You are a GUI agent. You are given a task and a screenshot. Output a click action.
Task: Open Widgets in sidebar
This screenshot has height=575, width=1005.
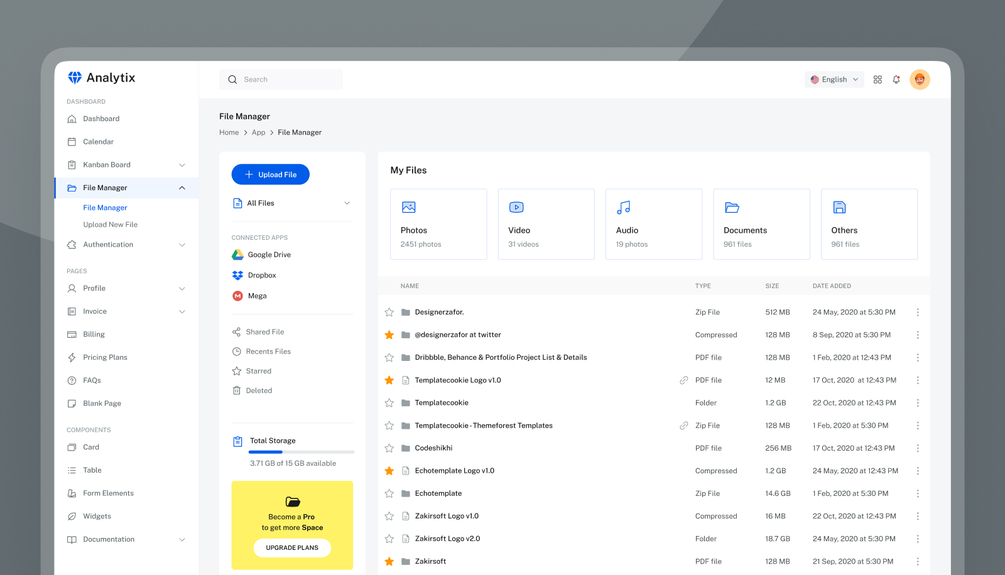point(89,517)
